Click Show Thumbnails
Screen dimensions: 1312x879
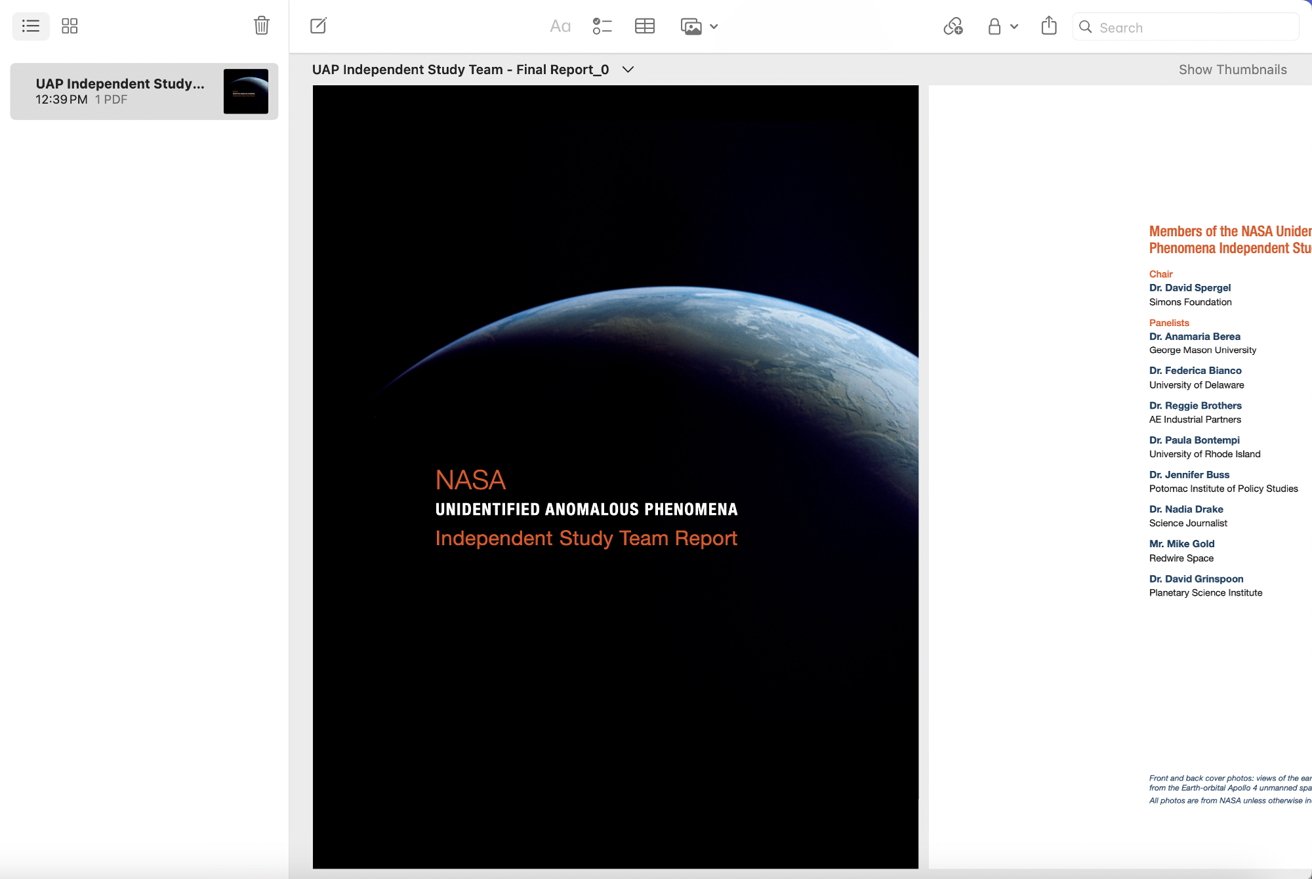click(x=1233, y=70)
